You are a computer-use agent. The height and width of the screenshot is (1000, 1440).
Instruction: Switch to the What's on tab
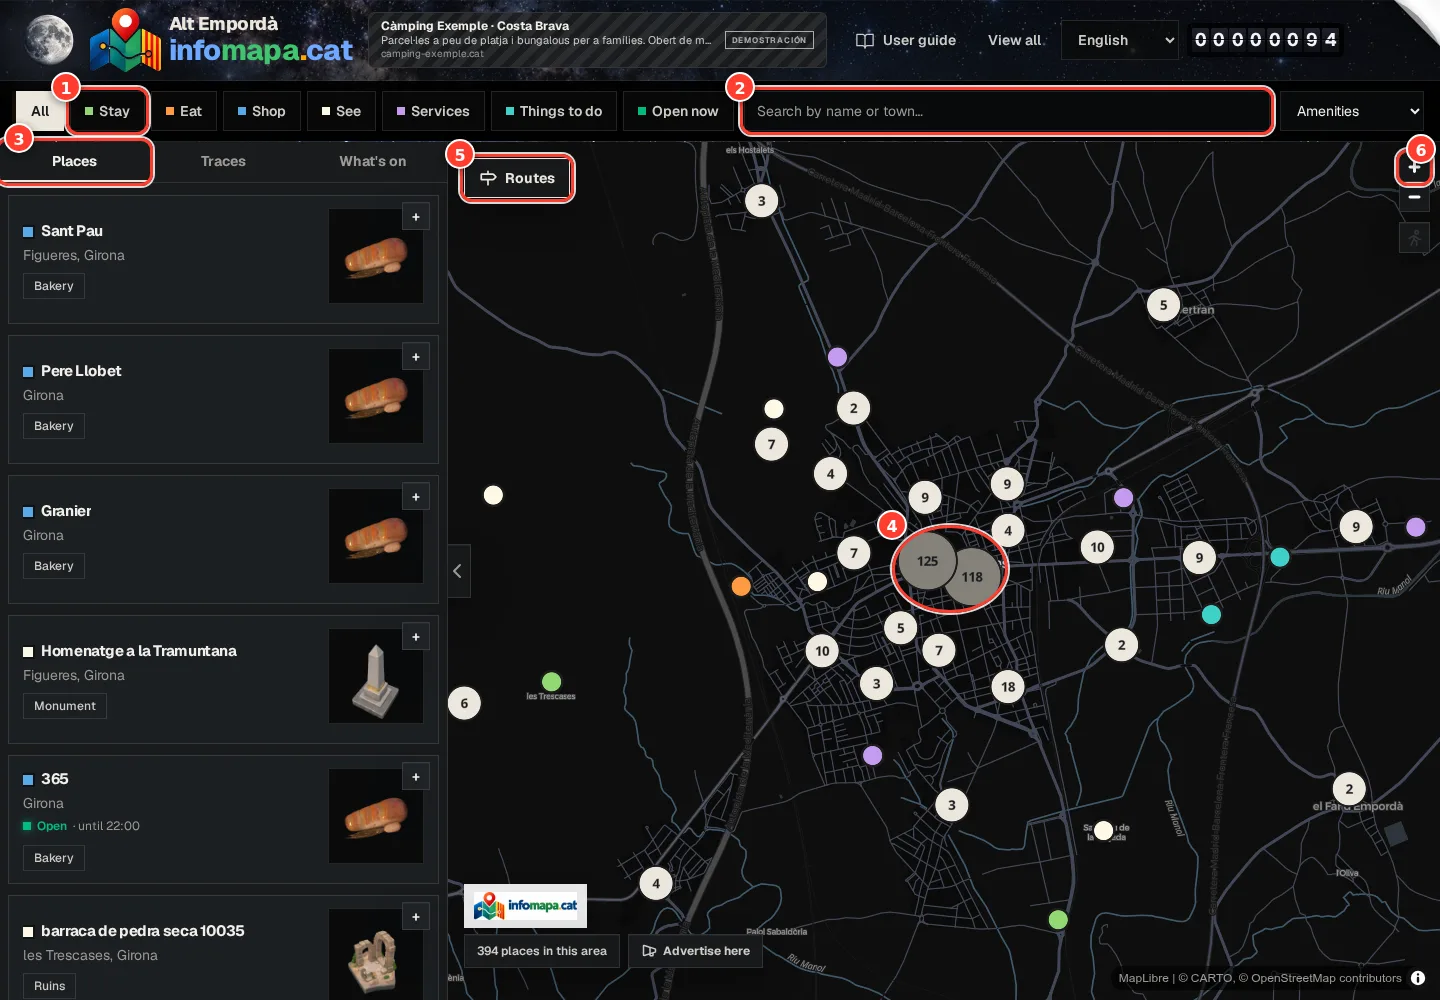tap(373, 161)
